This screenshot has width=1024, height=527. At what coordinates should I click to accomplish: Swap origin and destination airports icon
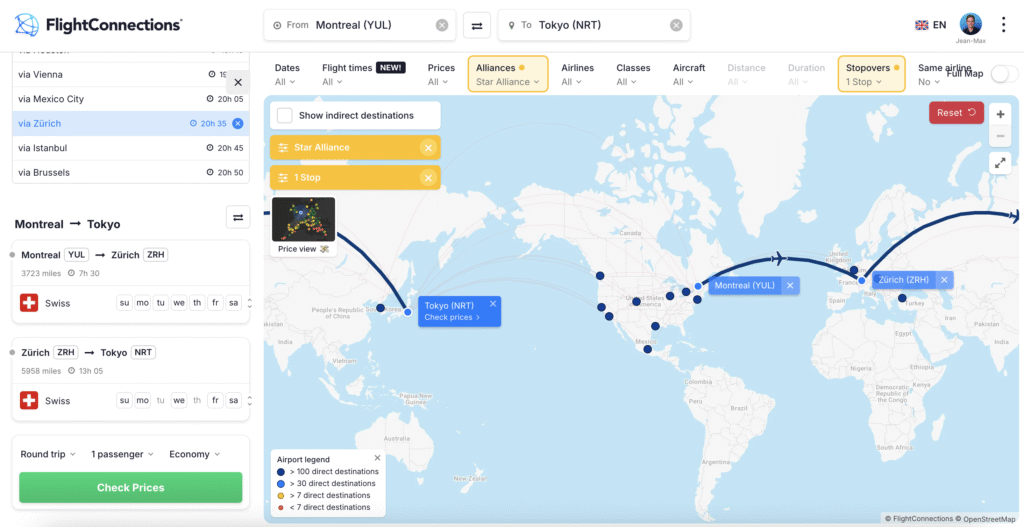[x=478, y=25]
